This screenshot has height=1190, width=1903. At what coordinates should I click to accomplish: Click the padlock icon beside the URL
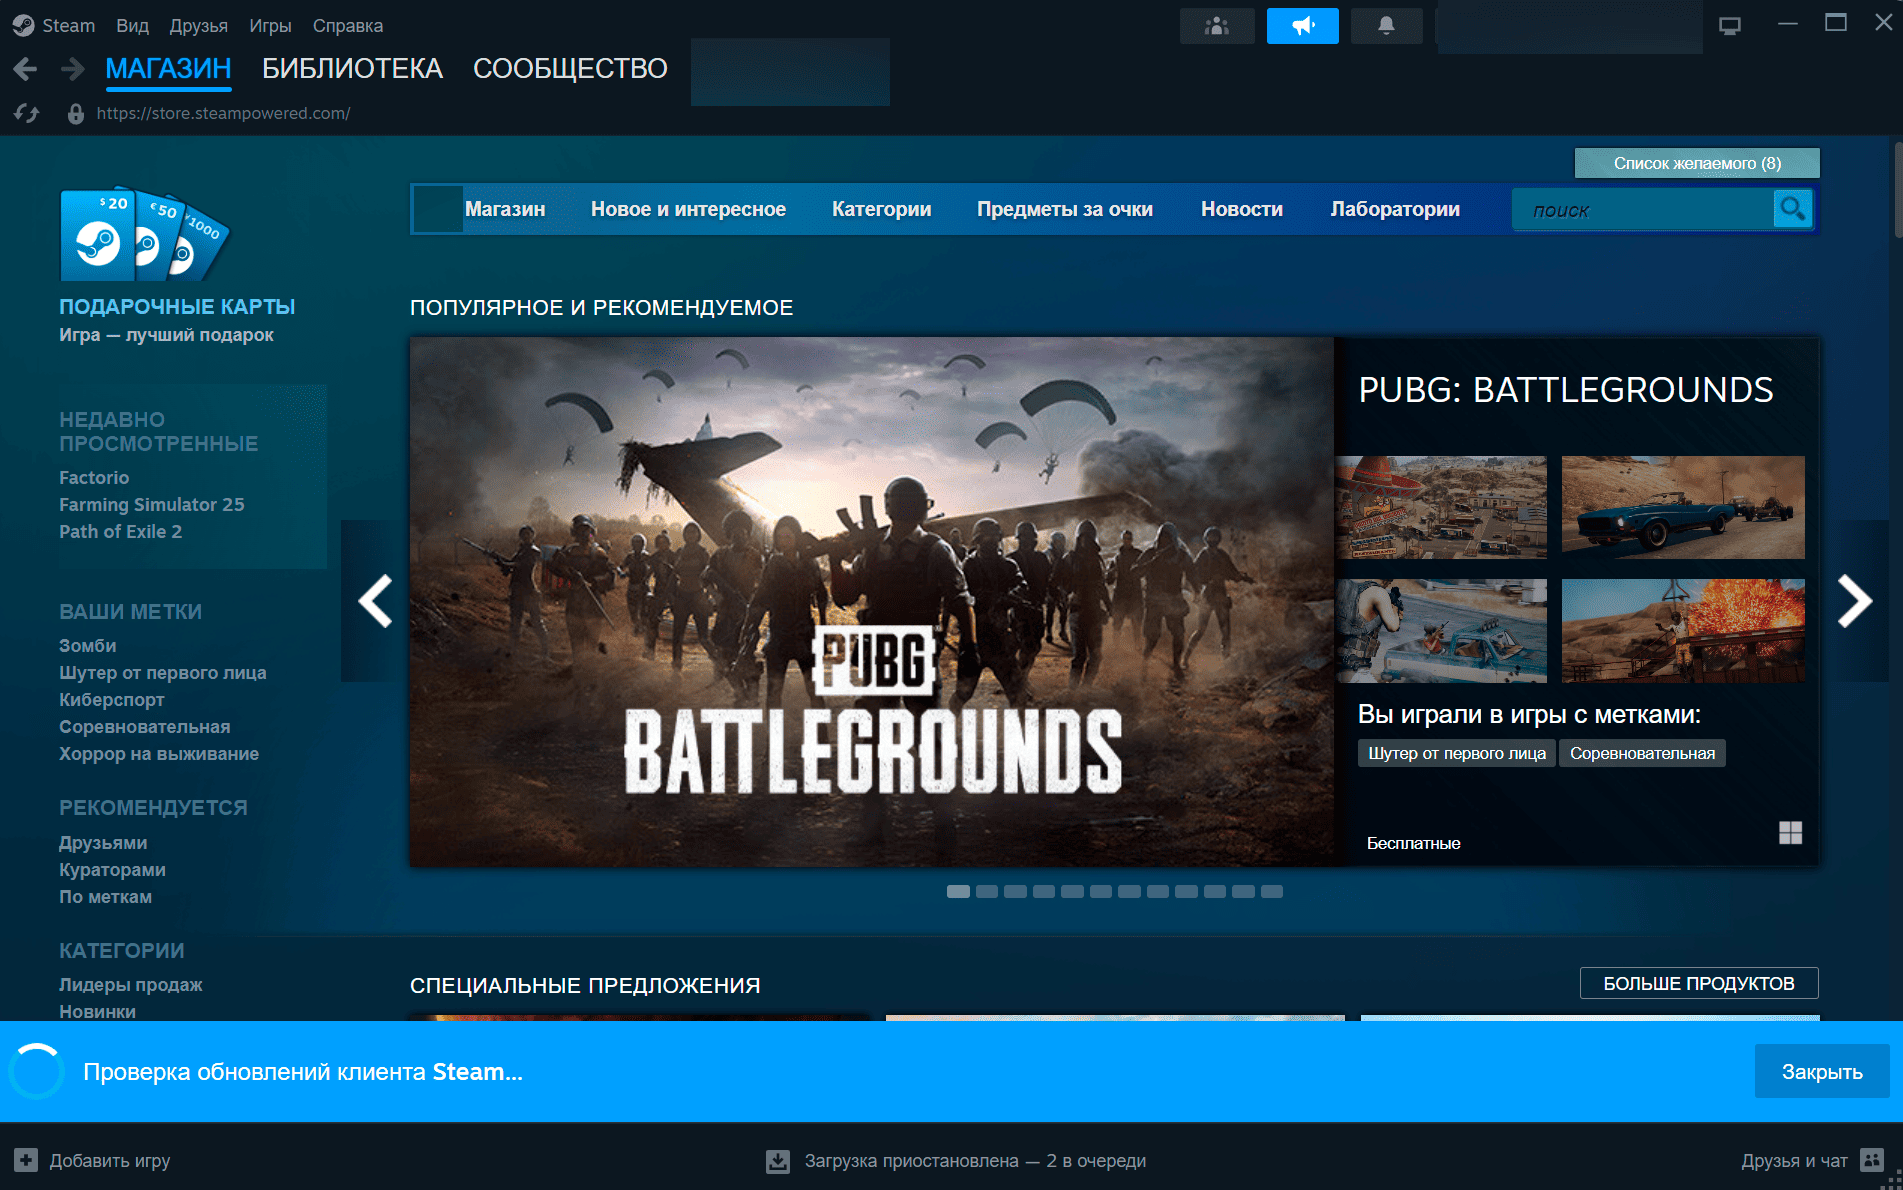tap(75, 114)
